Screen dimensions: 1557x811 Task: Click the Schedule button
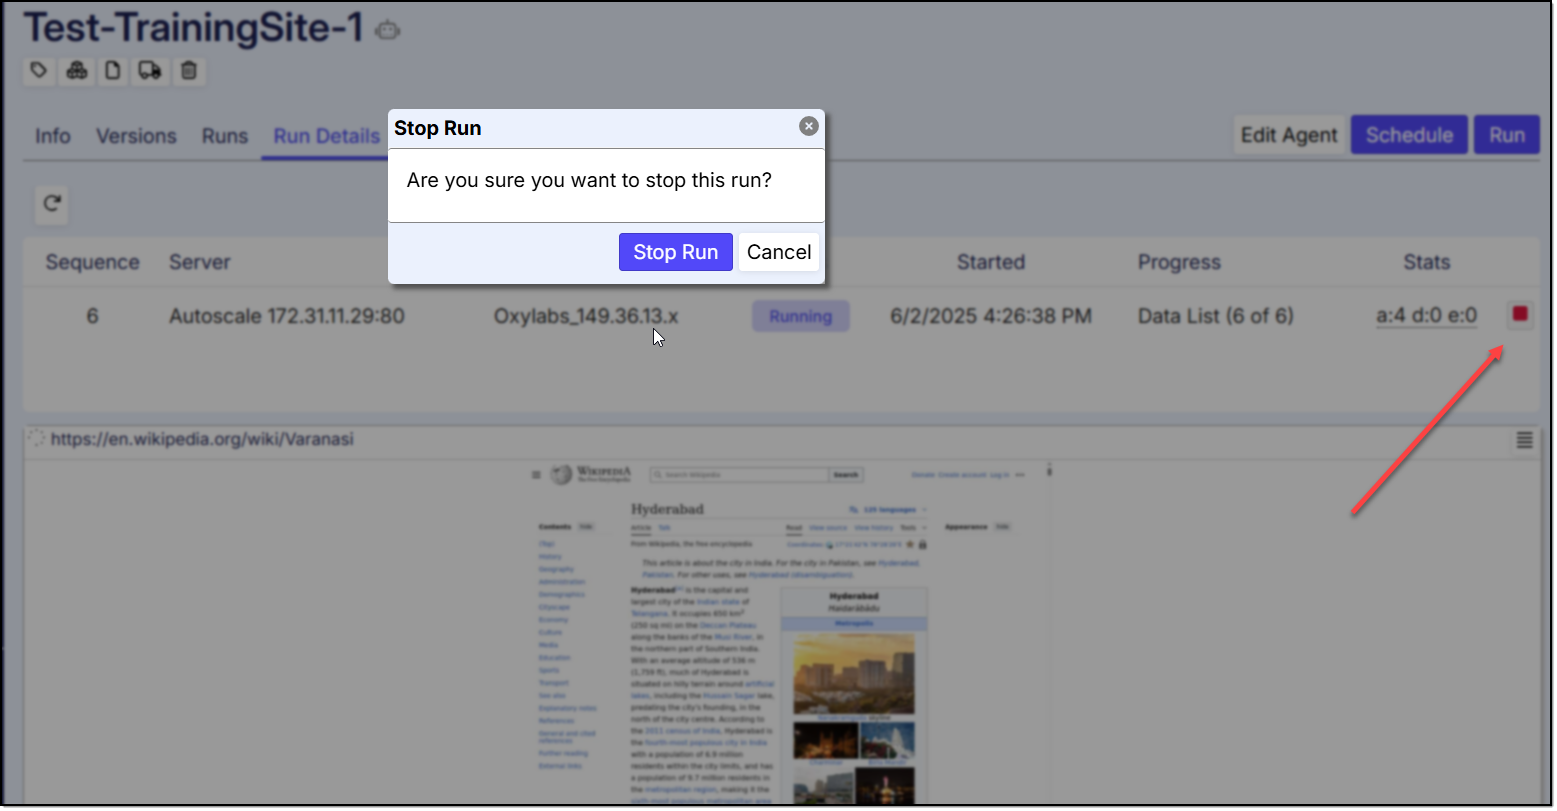[x=1408, y=135]
